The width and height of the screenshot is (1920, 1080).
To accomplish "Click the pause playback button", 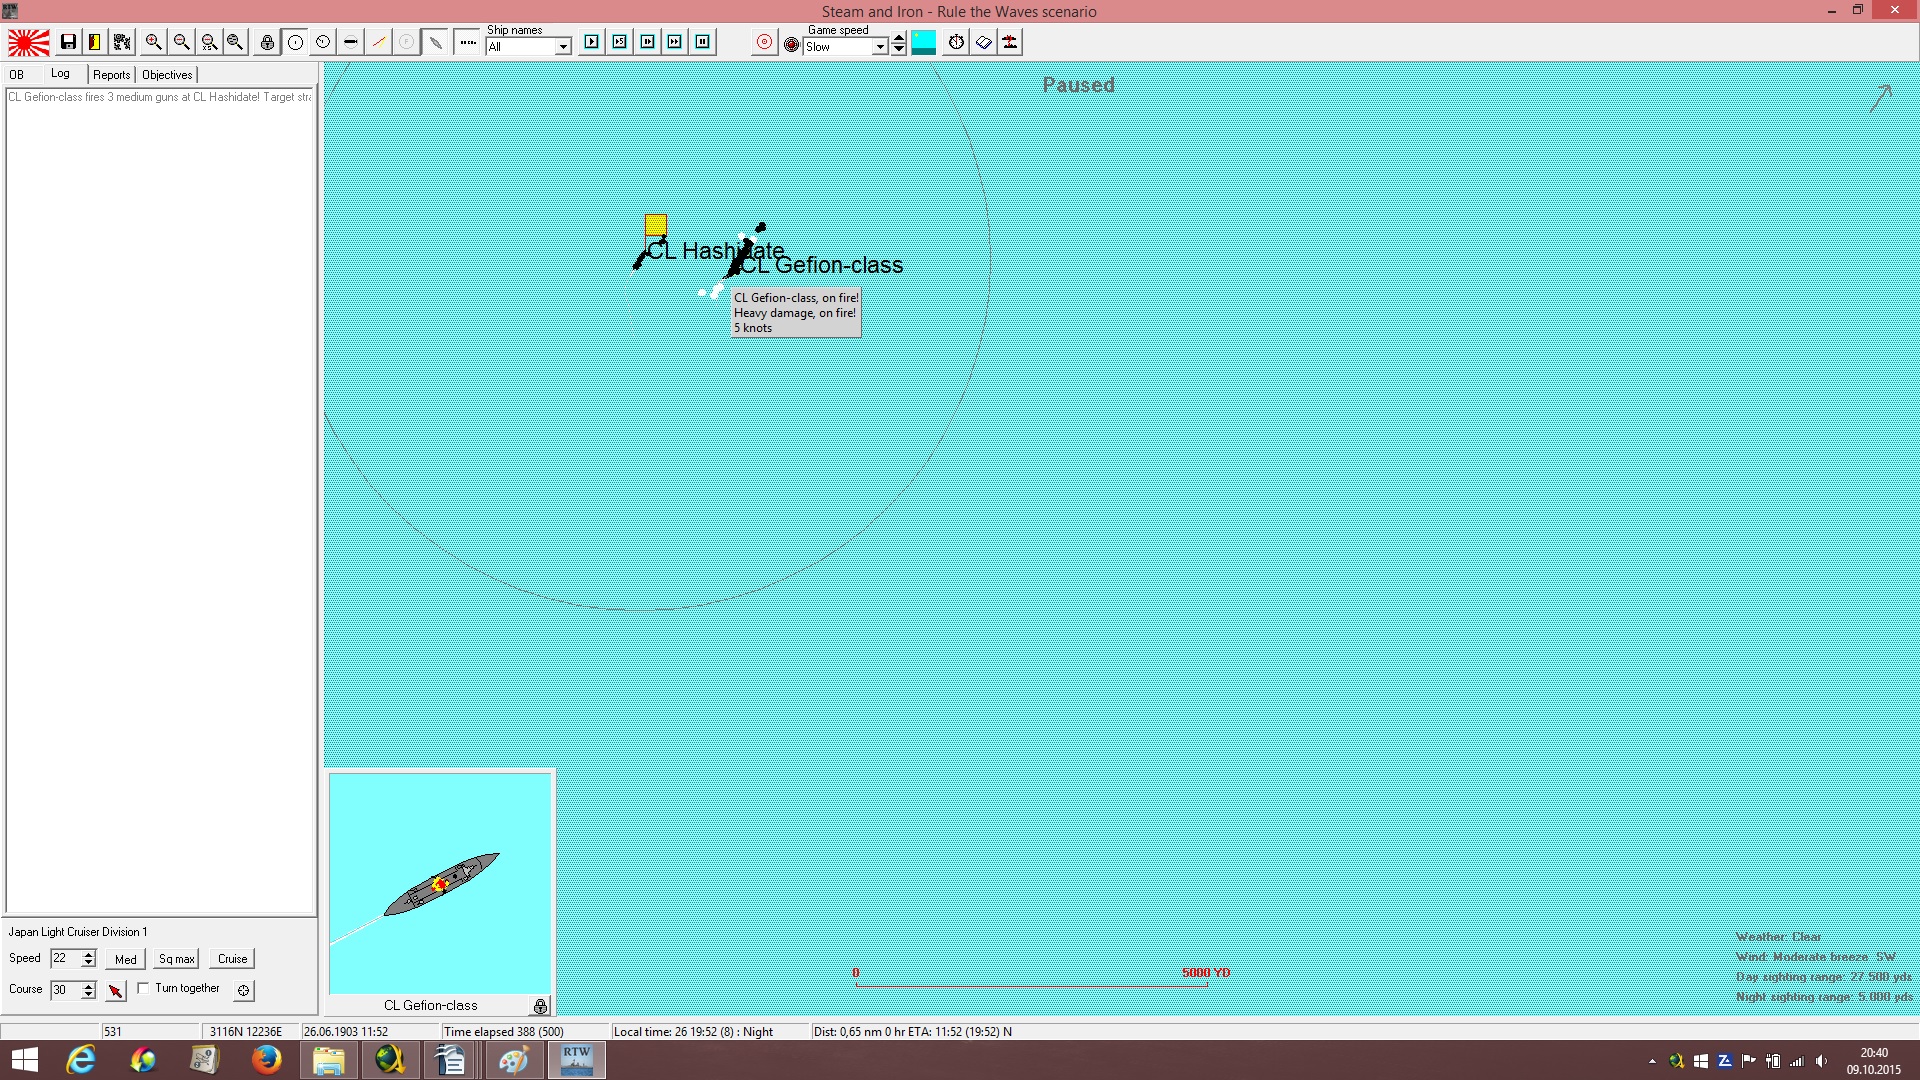I will pos(702,42).
